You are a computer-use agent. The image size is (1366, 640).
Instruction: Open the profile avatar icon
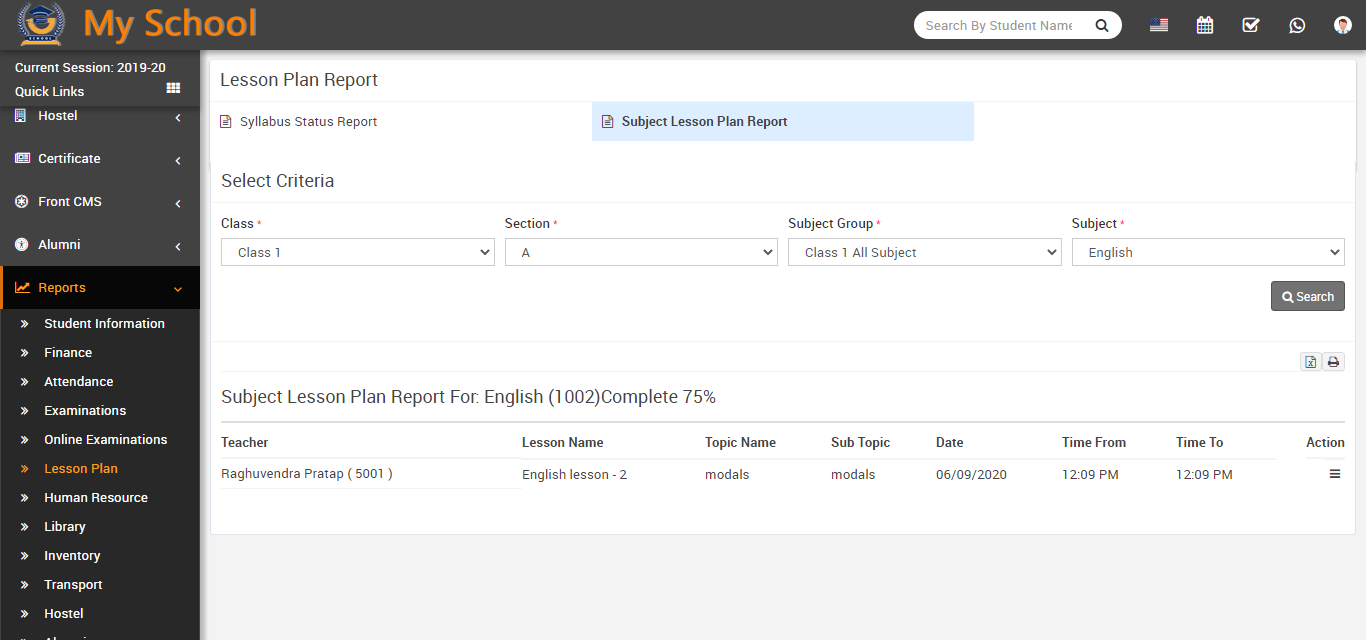pyautogui.click(x=1342, y=24)
